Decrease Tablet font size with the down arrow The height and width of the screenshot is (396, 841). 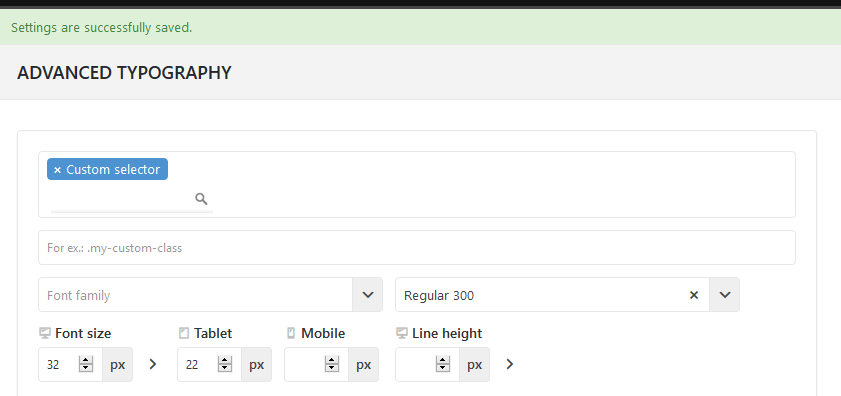pos(225,368)
